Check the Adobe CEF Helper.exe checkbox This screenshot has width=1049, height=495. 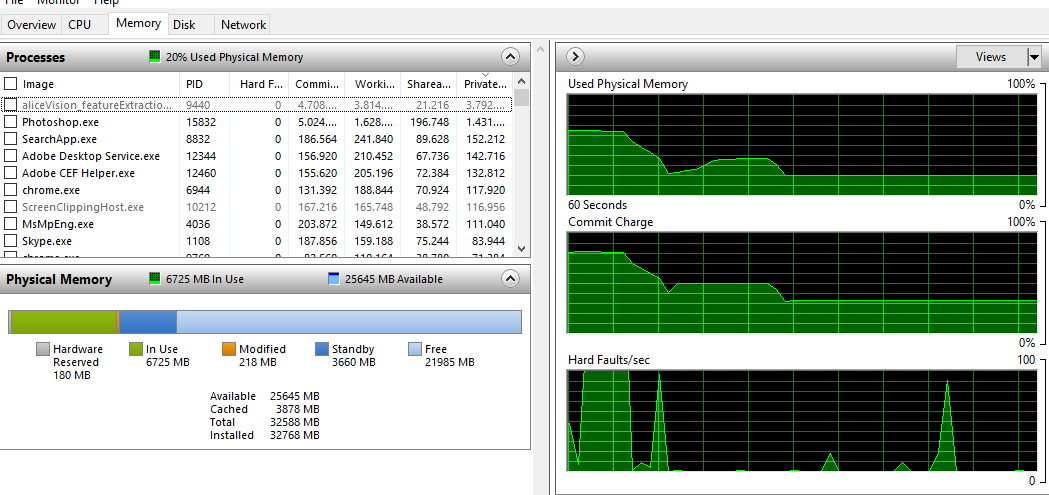10,173
